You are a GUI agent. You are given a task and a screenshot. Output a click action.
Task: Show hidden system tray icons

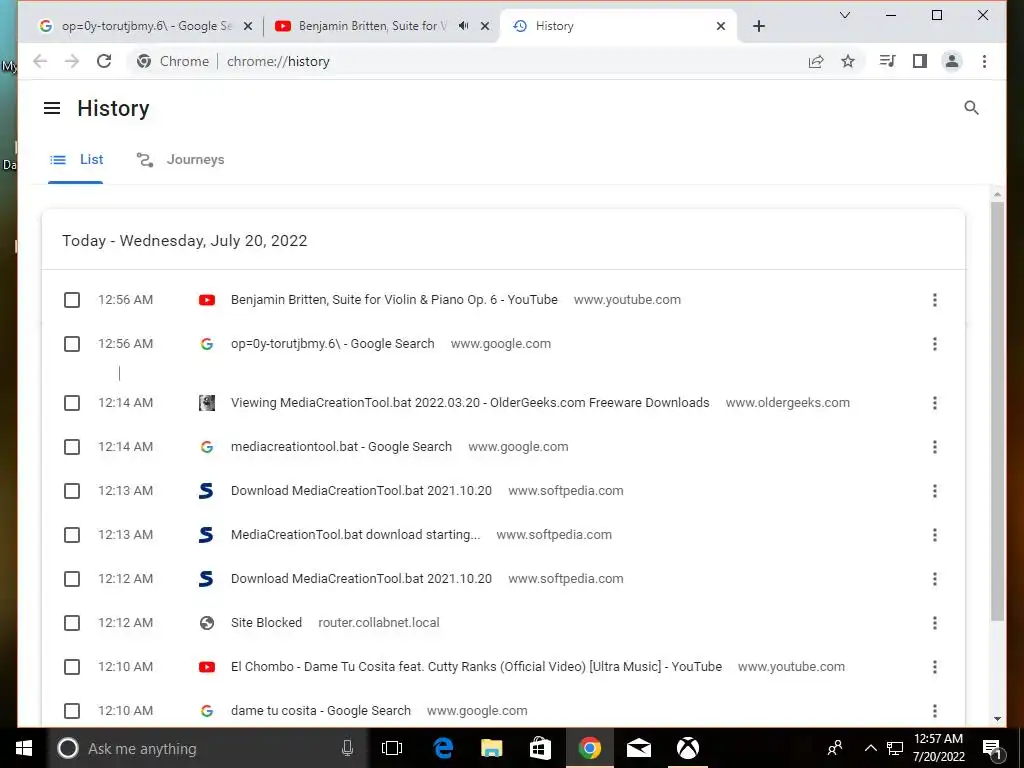pyautogui.click(x=871, y=748)
